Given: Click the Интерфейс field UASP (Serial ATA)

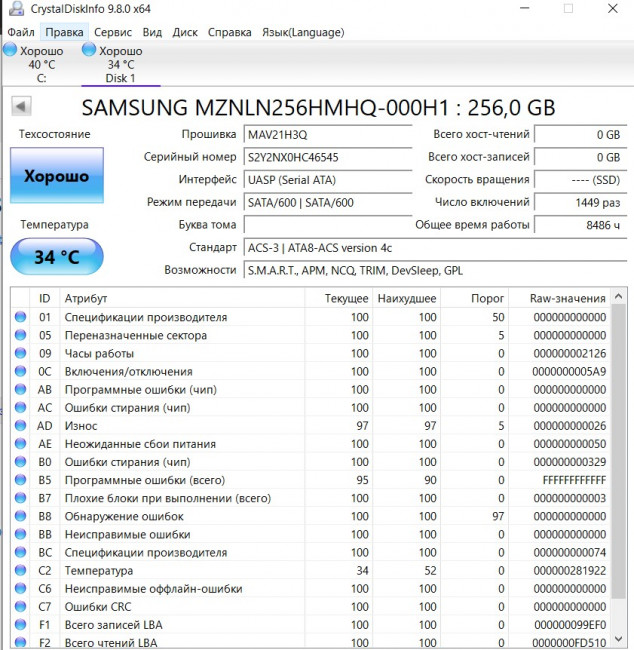Looking at the screenshot, I should [328, 180].
